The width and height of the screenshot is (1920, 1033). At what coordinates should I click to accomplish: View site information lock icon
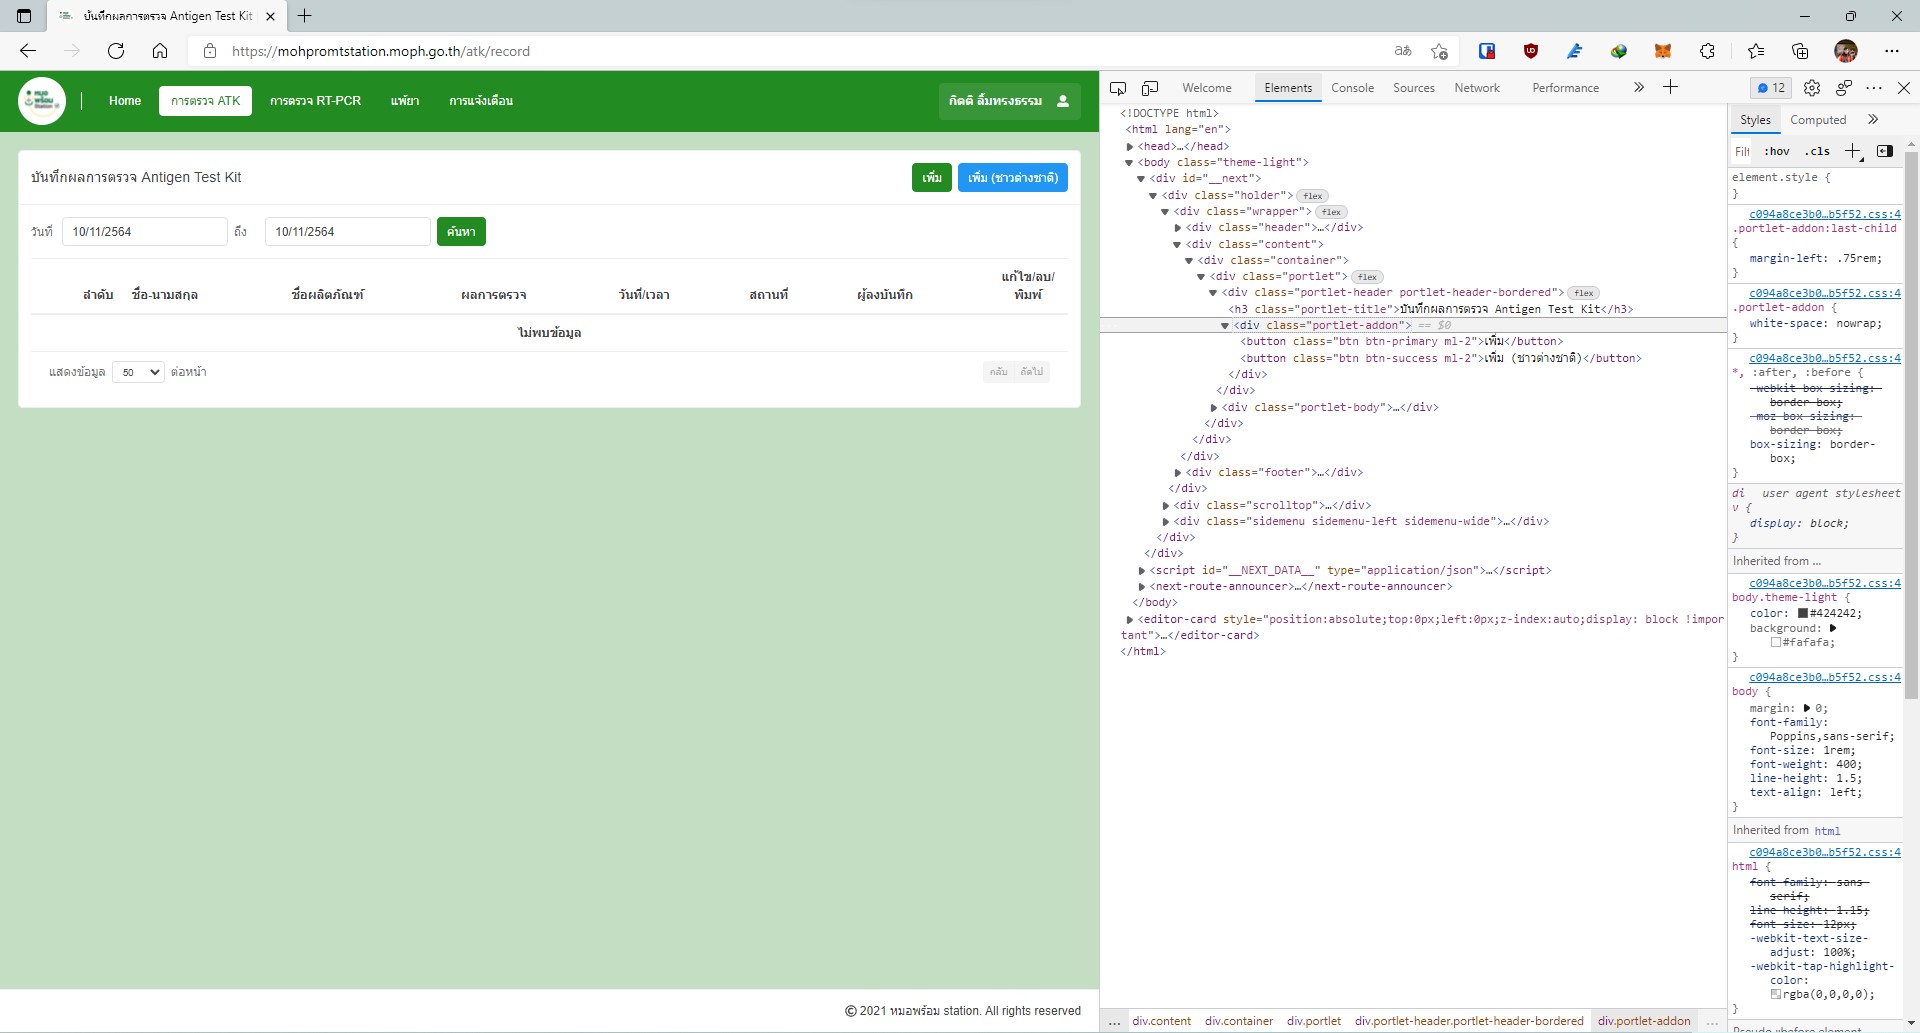[209, 51]
